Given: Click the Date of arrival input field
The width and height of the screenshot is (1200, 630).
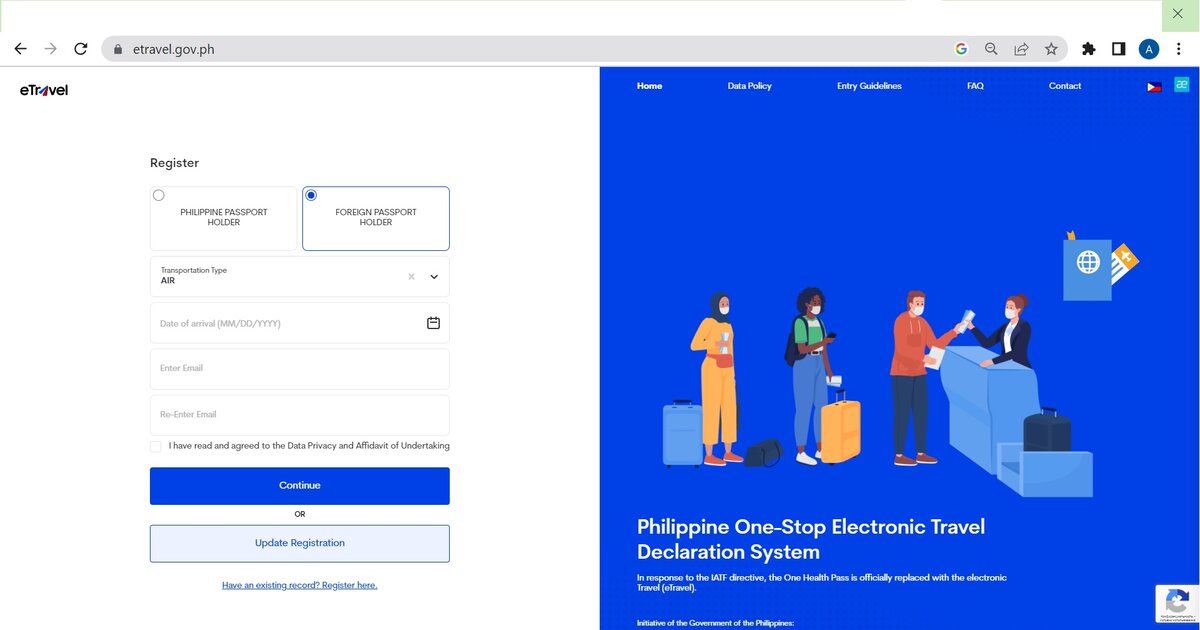Looking at the screenshot, I should [300, 323].
